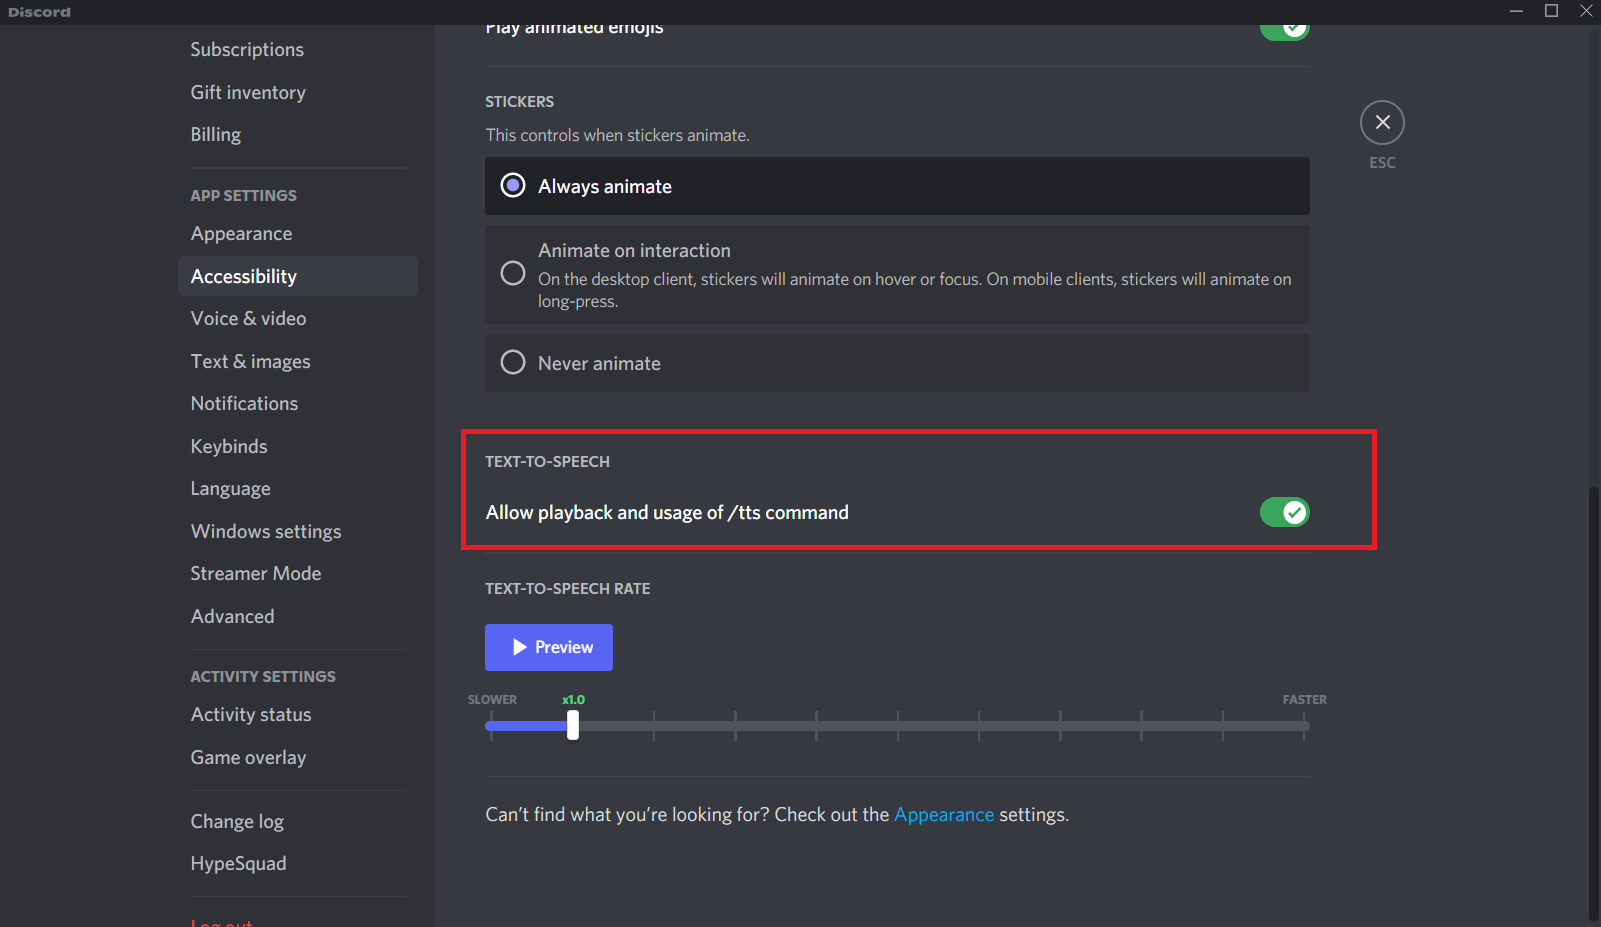The image size is (1601, 927).
Task: Open the Appearance settings page
Action: coord(241,233)
